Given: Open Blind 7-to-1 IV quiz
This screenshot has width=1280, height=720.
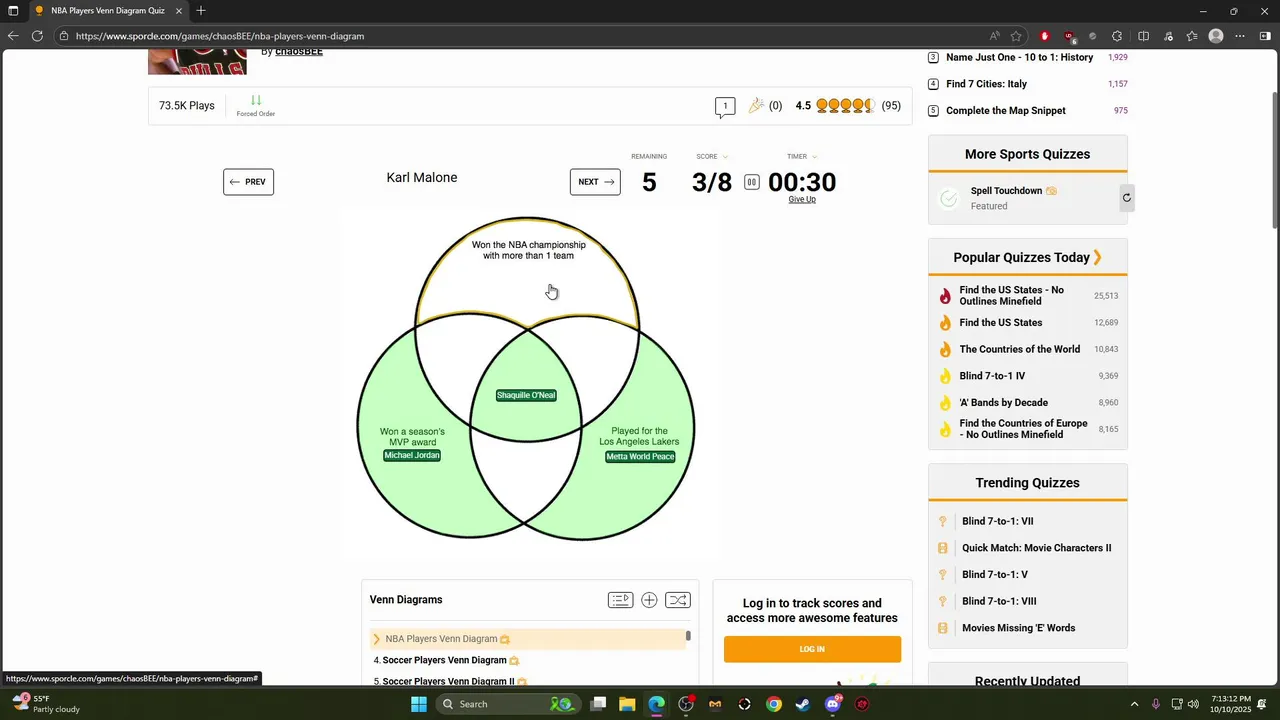Looking at the screenshot, I should [x=992, y=376].
